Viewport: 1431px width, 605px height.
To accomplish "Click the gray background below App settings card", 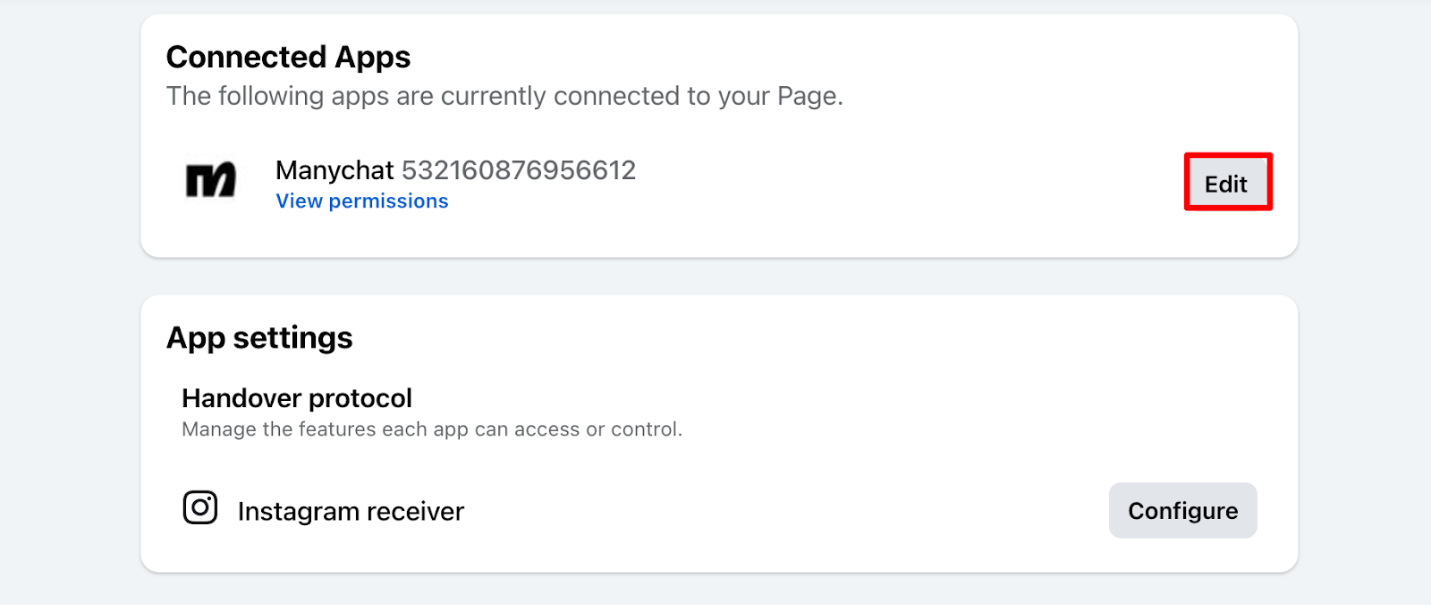I will coord(718,591).
